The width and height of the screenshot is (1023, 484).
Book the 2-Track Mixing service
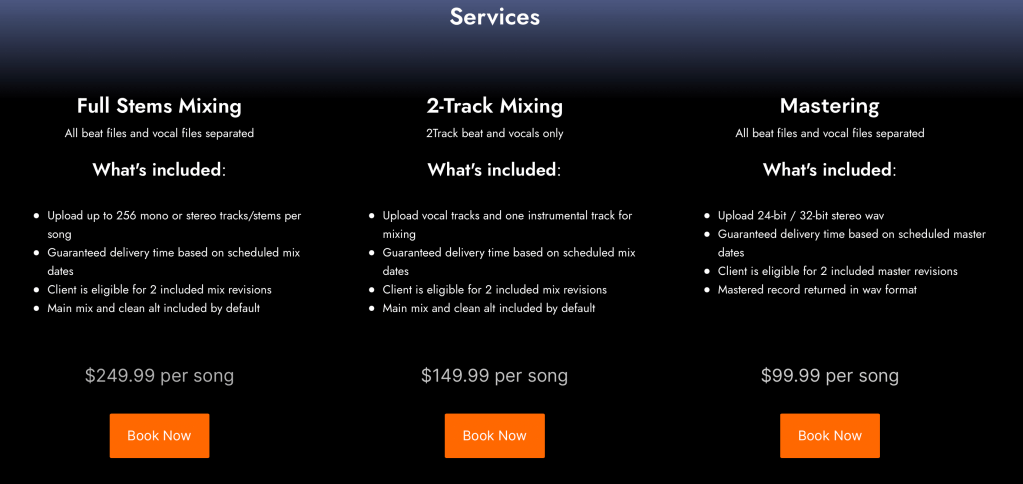point(494,436)
